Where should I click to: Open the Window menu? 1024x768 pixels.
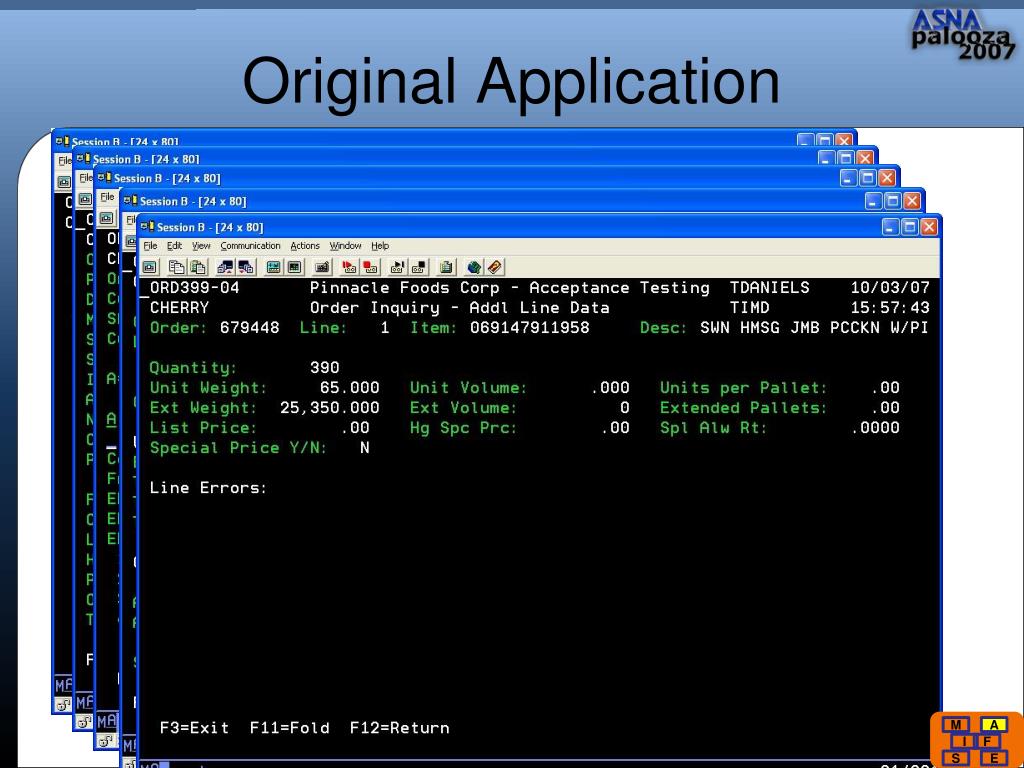(345, 246)
